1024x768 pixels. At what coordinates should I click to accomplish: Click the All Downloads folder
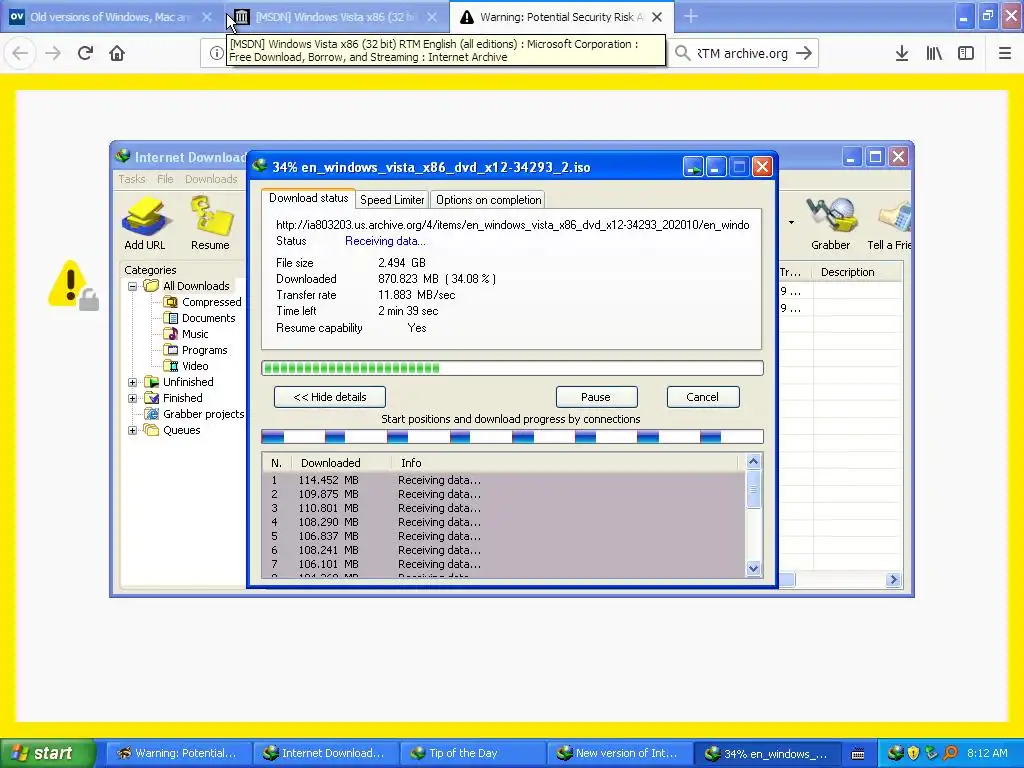point(187,286)
